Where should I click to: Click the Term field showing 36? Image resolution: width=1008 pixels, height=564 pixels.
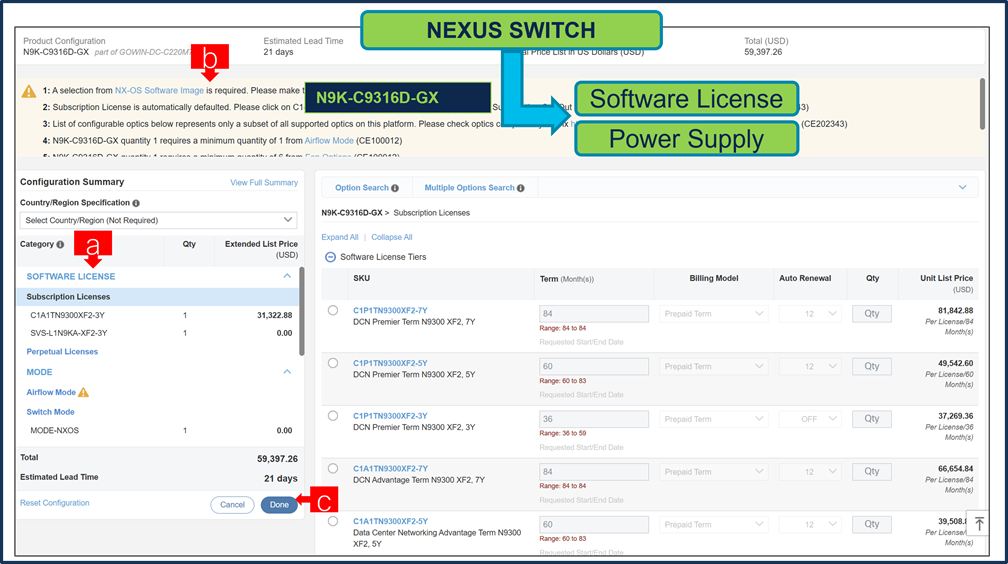point(594,419)
